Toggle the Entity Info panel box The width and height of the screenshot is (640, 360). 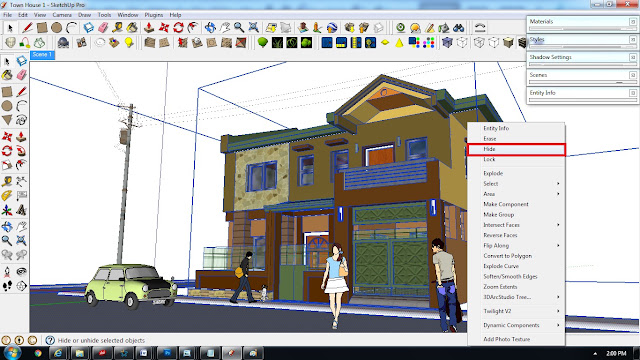click(633, 93)
